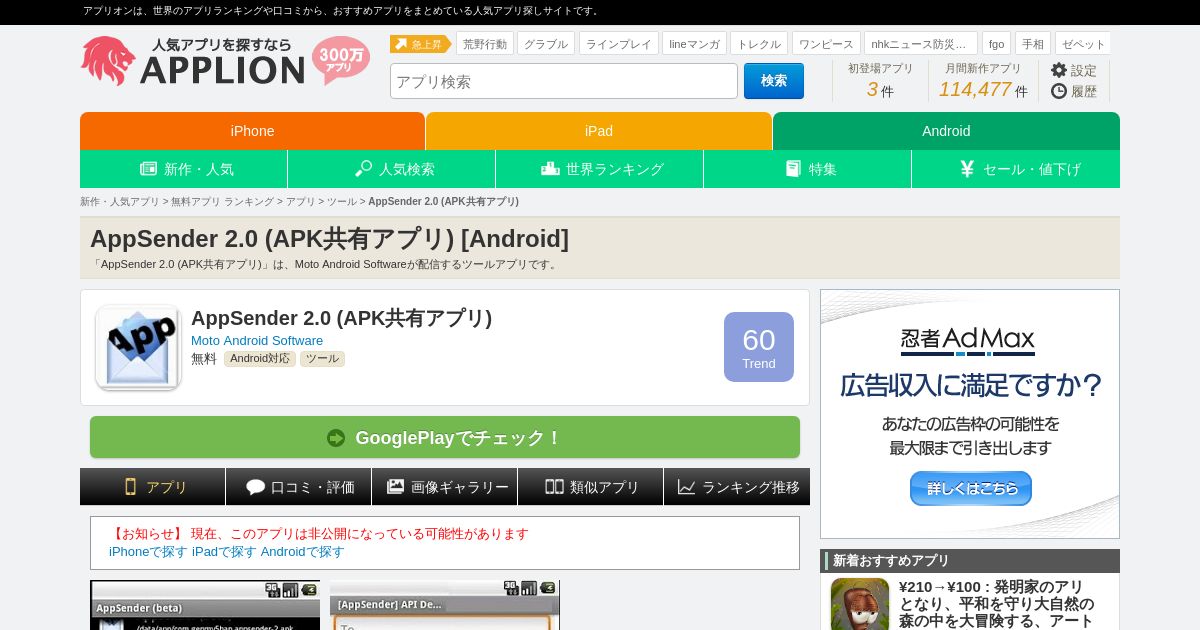Click the 手相 trending keyword
Screen dimensions: 1200x630
[1033, 44]
